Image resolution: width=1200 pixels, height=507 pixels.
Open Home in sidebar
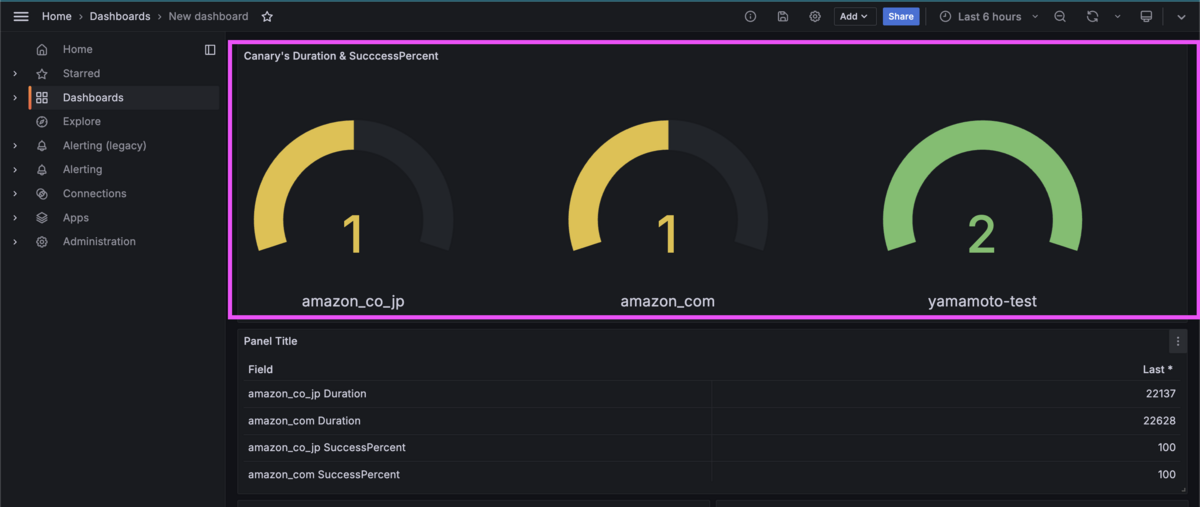77,49
